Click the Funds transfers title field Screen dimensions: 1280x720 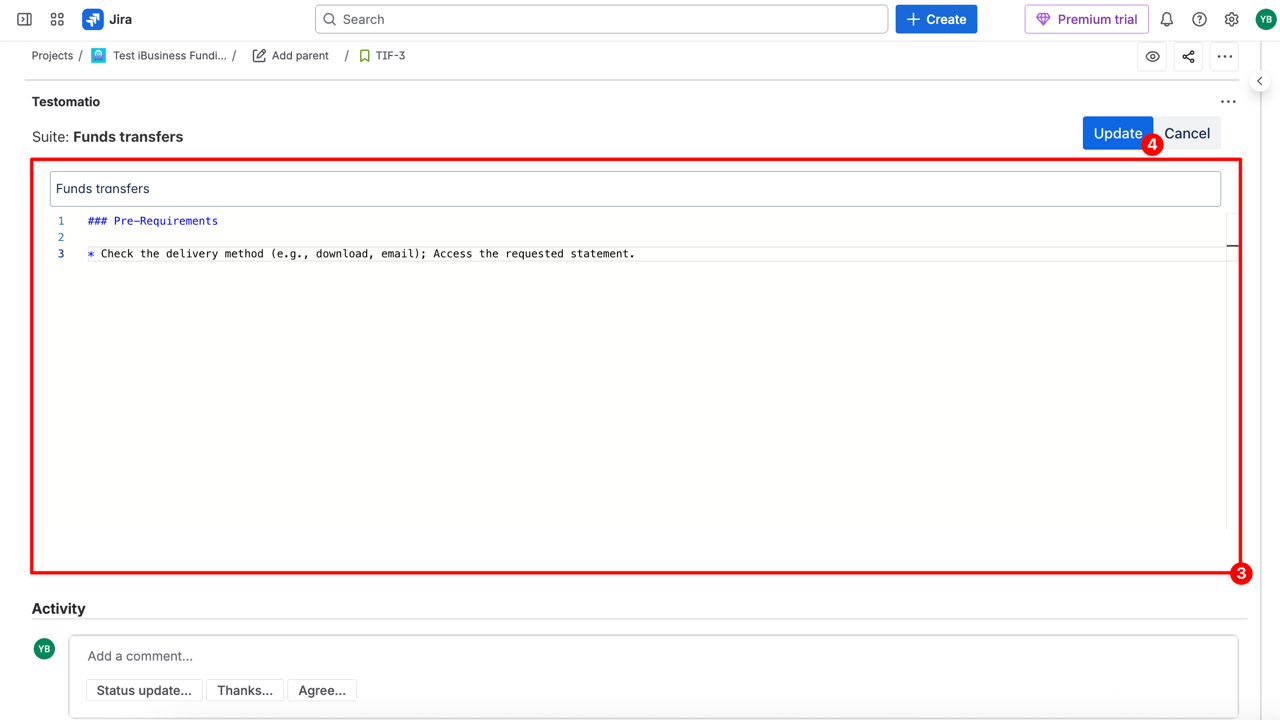[635, 189]
